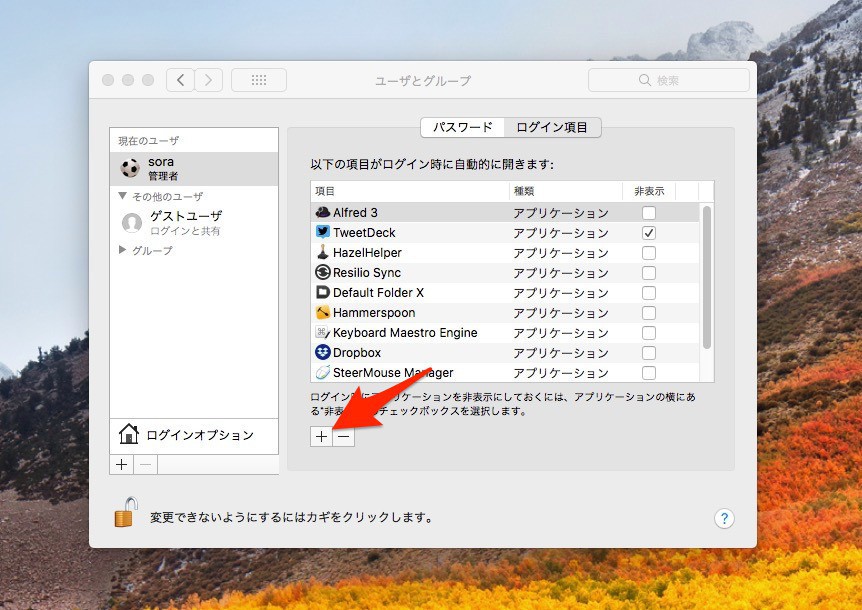Click the lock icon to prevent changes

(x=125, y=515)
